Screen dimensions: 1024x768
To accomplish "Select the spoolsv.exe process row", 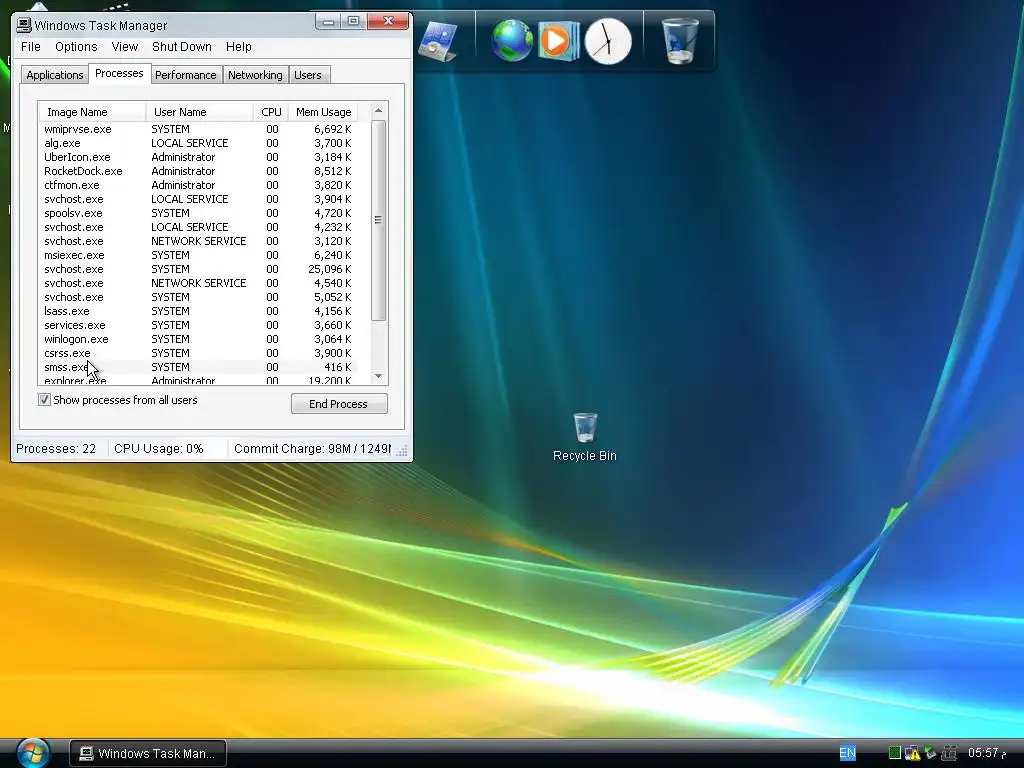I will [199, 213].
